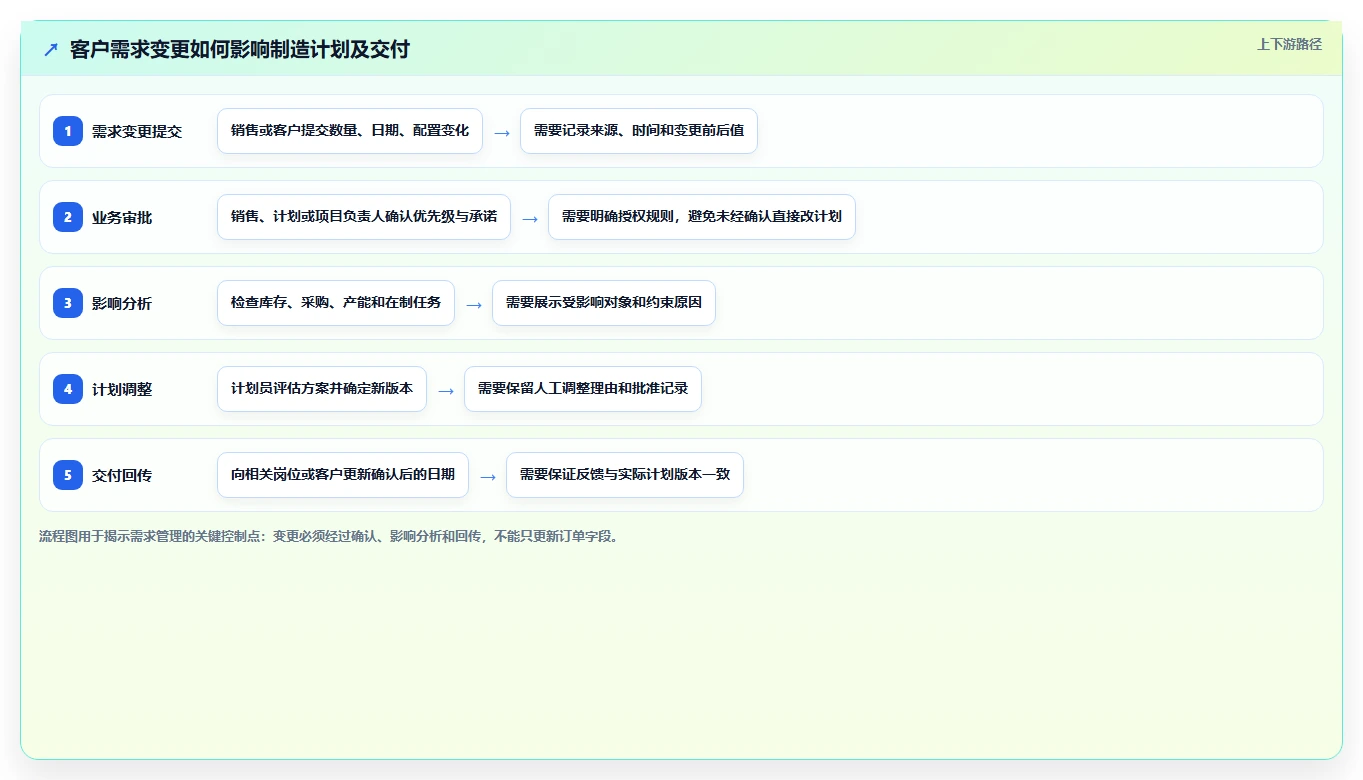Open the 销售或客户提交数量、日期、配置变化 box
This screenshot has width=1363, height=780.
[350, 131]
